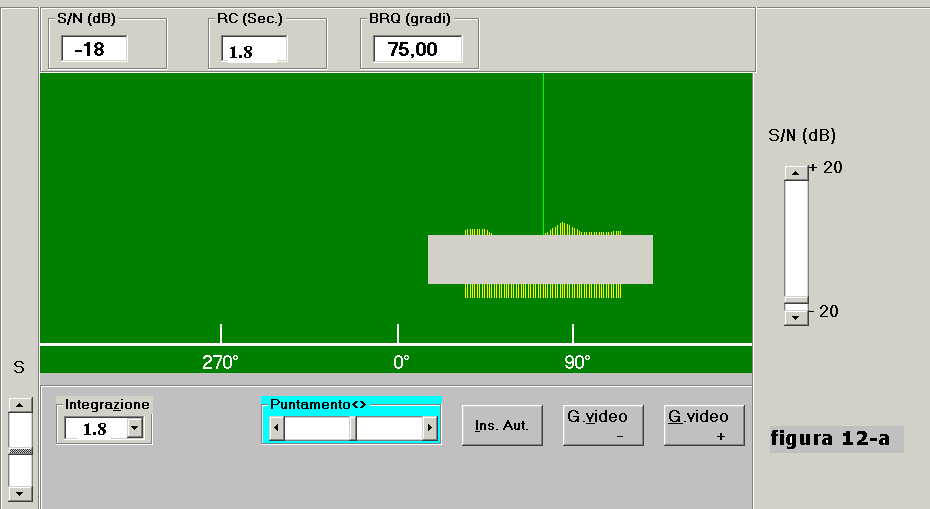Click the 270° axis label
This screenshot has height=509, width=930.
220,362
